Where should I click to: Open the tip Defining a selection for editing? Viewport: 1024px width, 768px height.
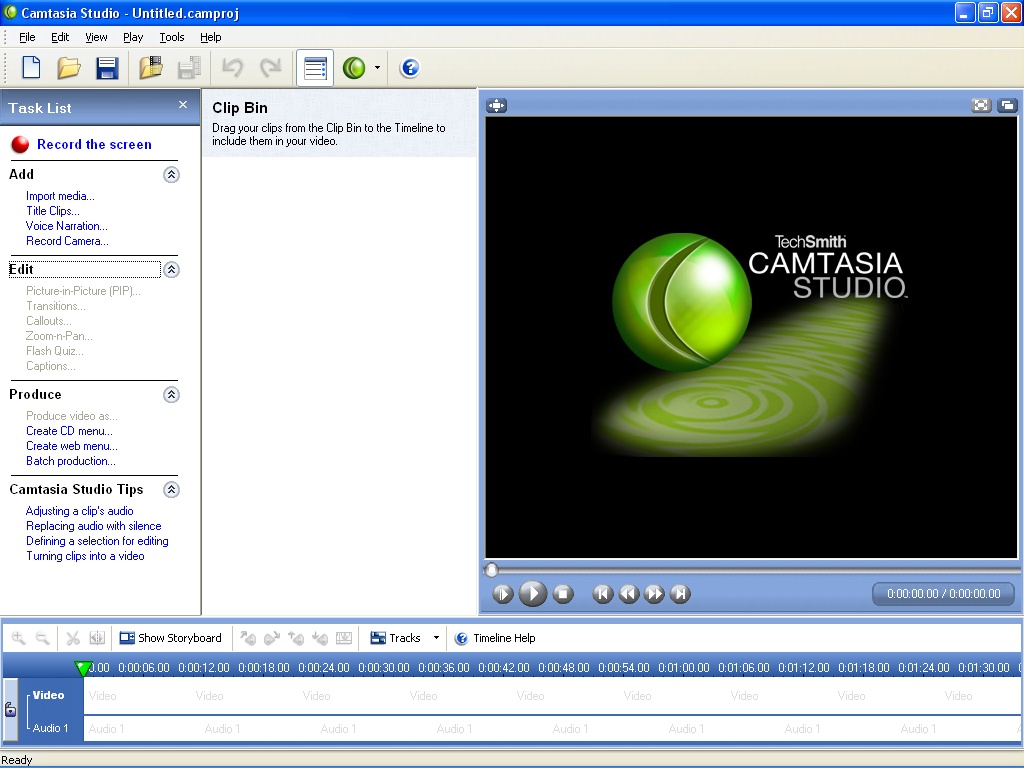point(97,541)
